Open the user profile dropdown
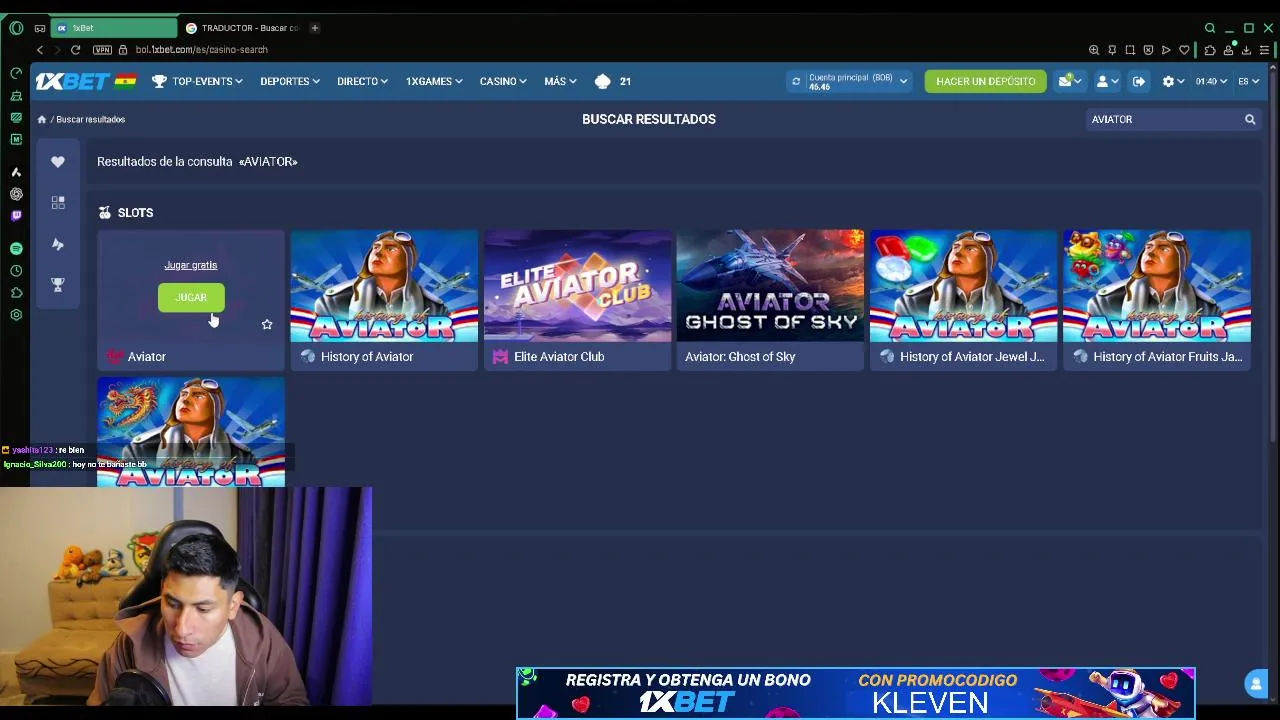 click(x=1106, y=81)
